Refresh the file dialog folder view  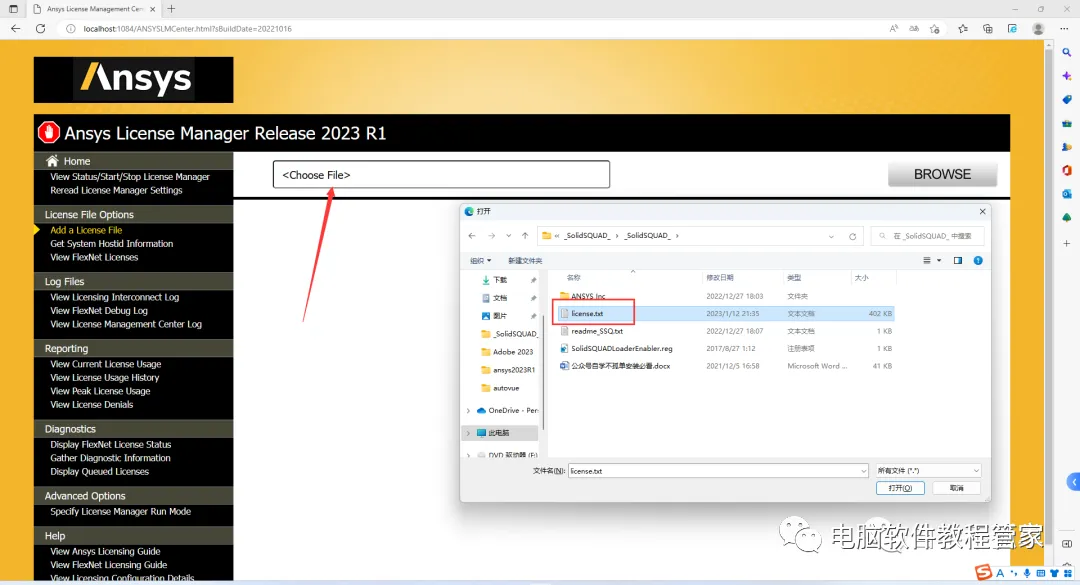852,236
